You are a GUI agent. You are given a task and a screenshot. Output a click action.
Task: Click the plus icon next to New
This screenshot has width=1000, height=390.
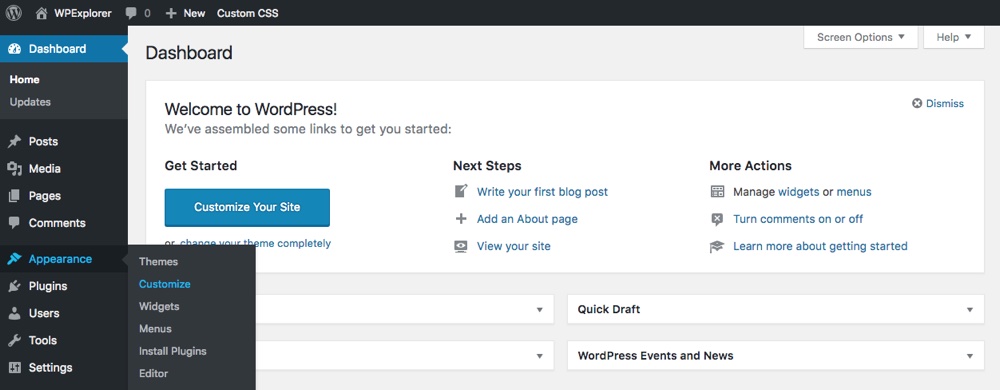click(171, 13)
